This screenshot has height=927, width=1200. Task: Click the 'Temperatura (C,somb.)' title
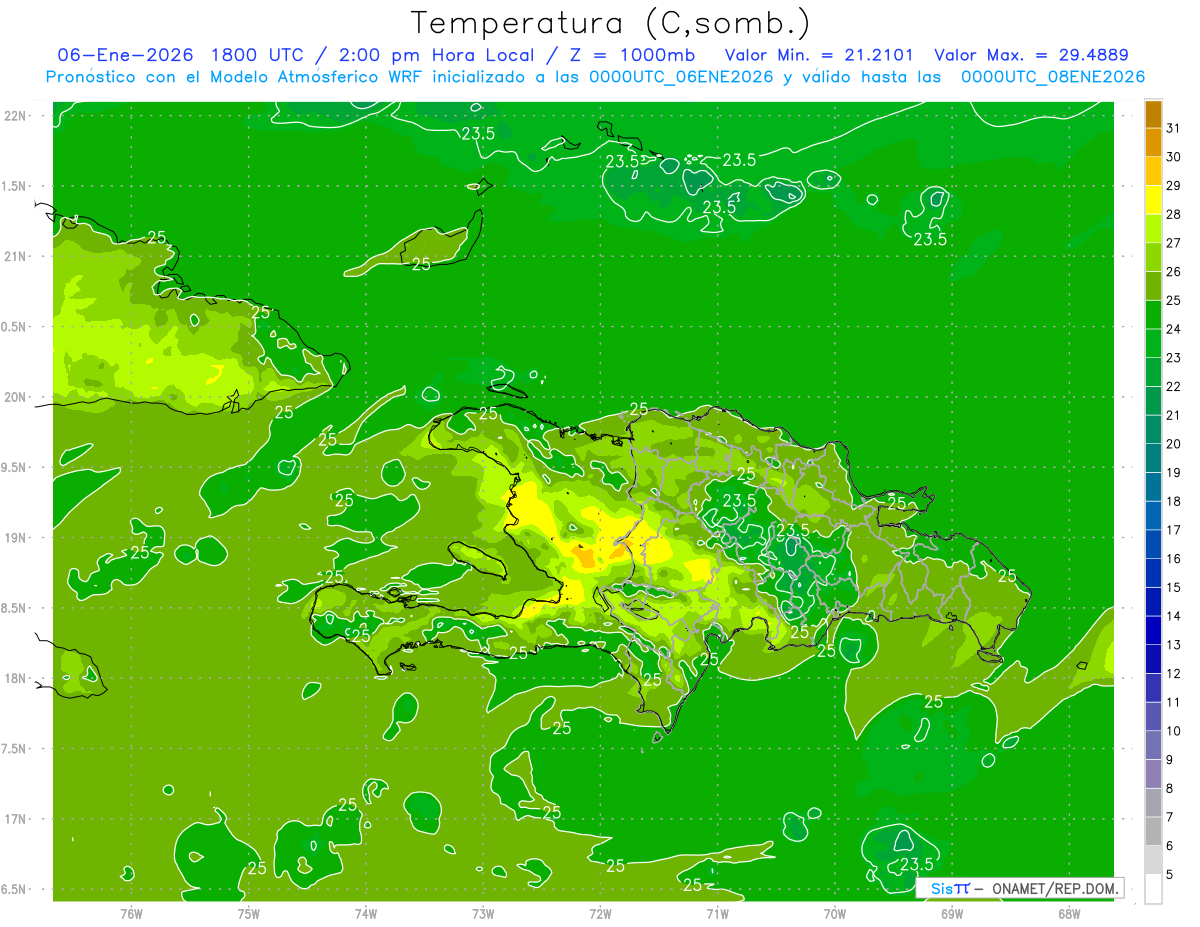[x=611, y=22]
